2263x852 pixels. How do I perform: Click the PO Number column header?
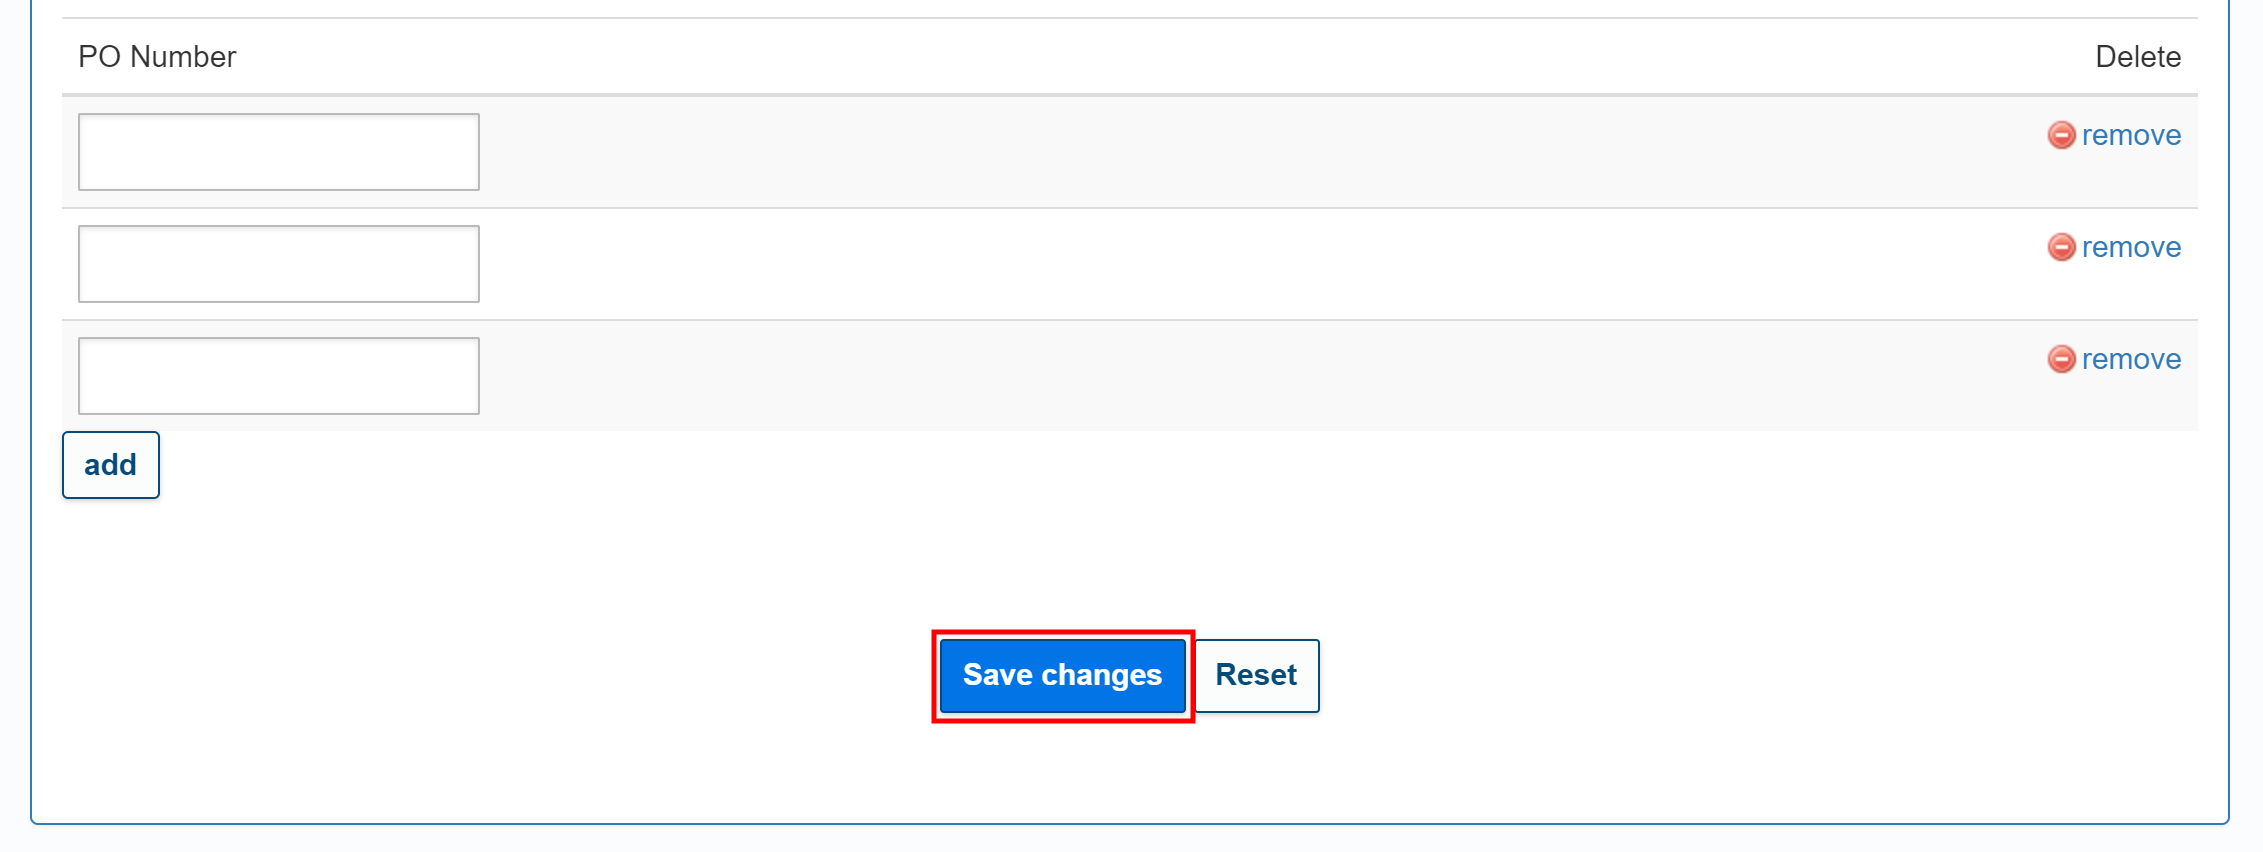157,57
